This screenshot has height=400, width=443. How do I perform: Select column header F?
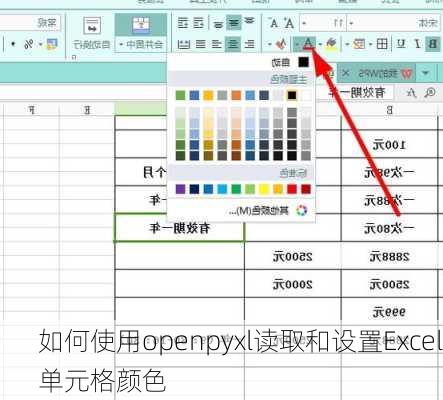(32, 110)
